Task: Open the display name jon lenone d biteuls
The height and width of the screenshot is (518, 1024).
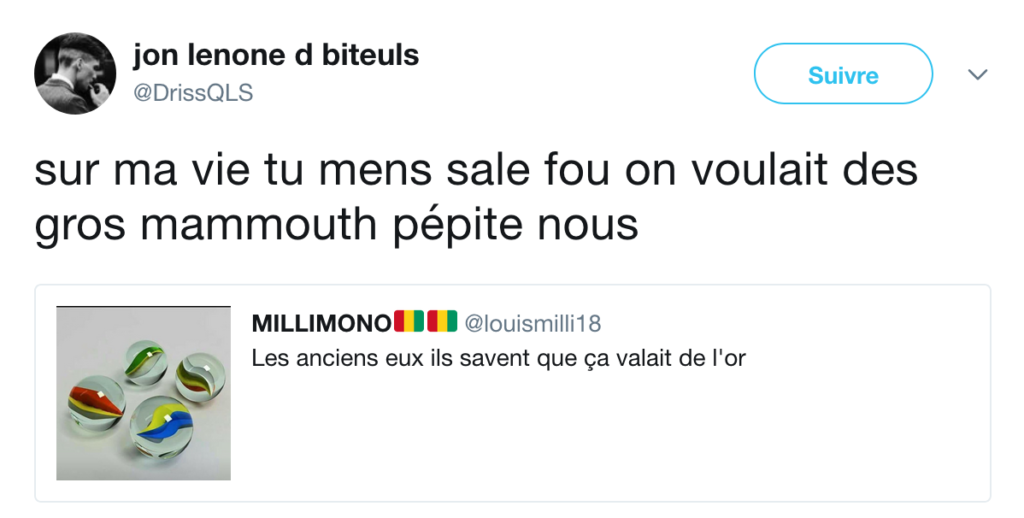Action: [275, 56]
